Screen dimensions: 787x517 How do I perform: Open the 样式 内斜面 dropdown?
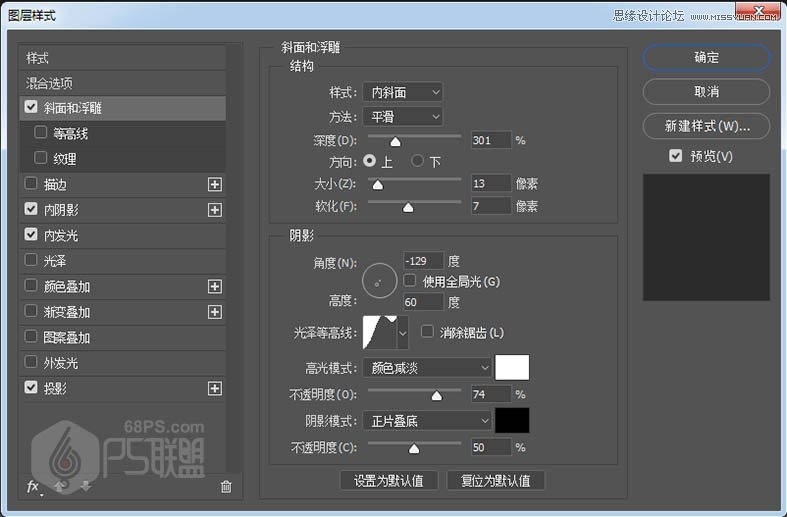tap(403, 92)
